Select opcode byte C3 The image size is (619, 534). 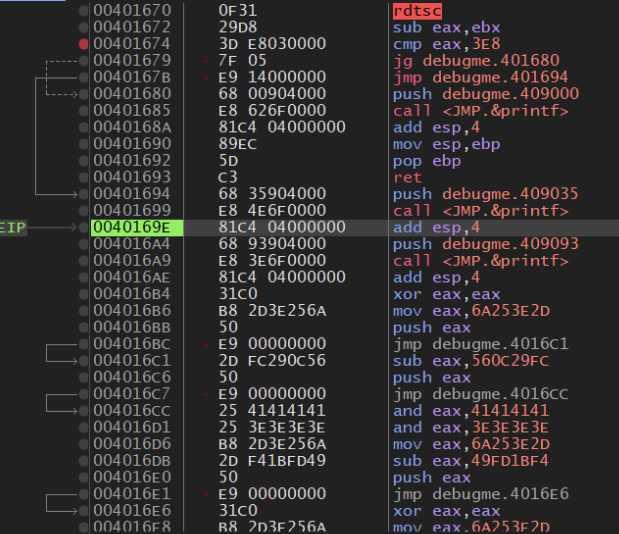(x=228, y=177)
